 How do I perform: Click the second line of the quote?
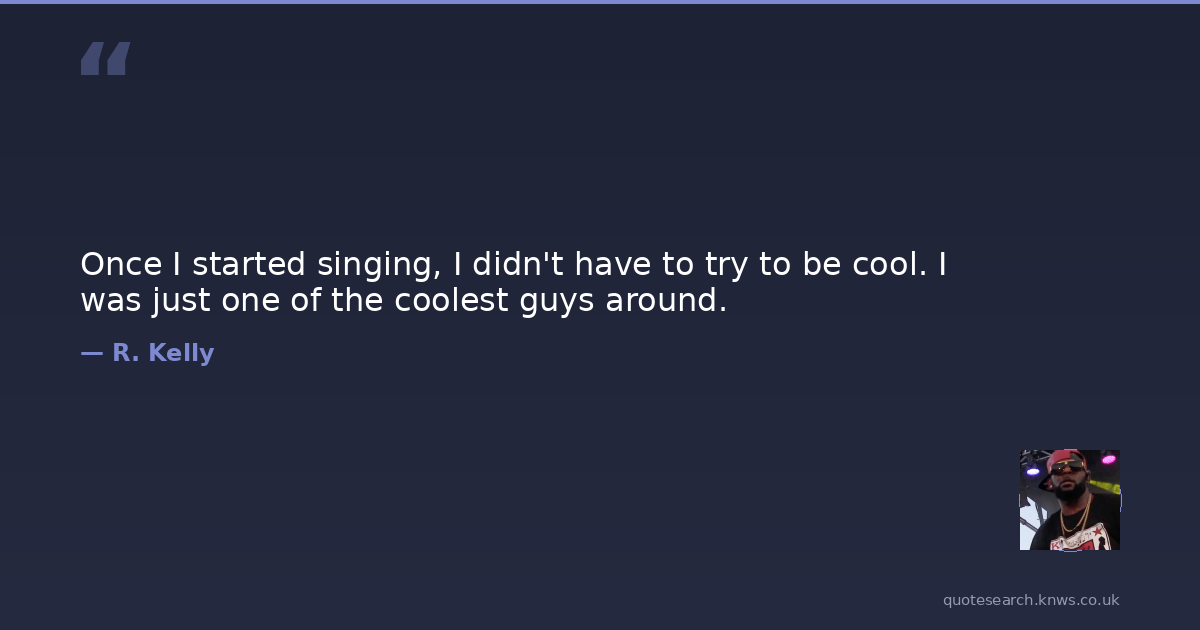[403, 300]
